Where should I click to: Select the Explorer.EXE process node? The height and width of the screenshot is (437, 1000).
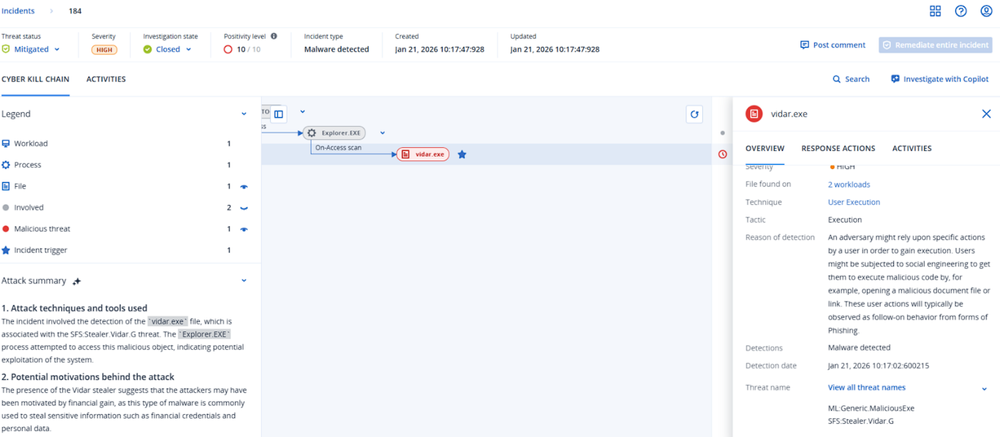335,132
